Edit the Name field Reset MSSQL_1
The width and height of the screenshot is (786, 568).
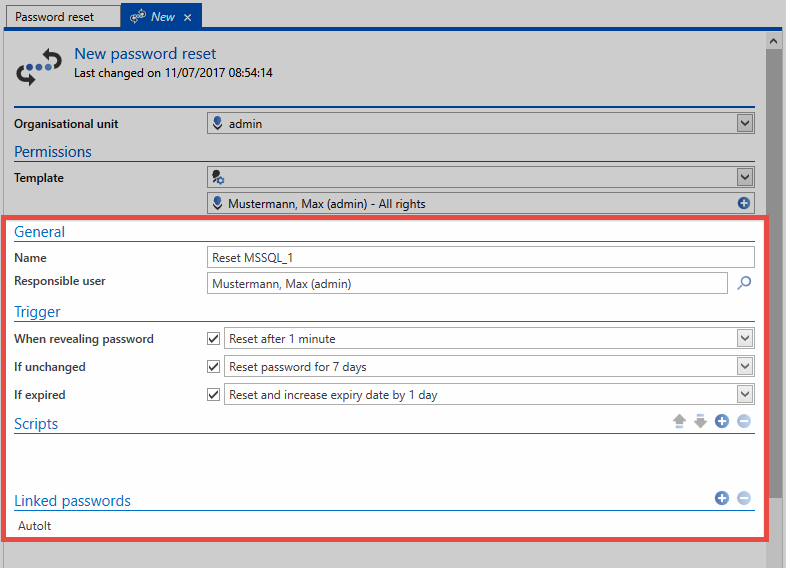point(480,257)
